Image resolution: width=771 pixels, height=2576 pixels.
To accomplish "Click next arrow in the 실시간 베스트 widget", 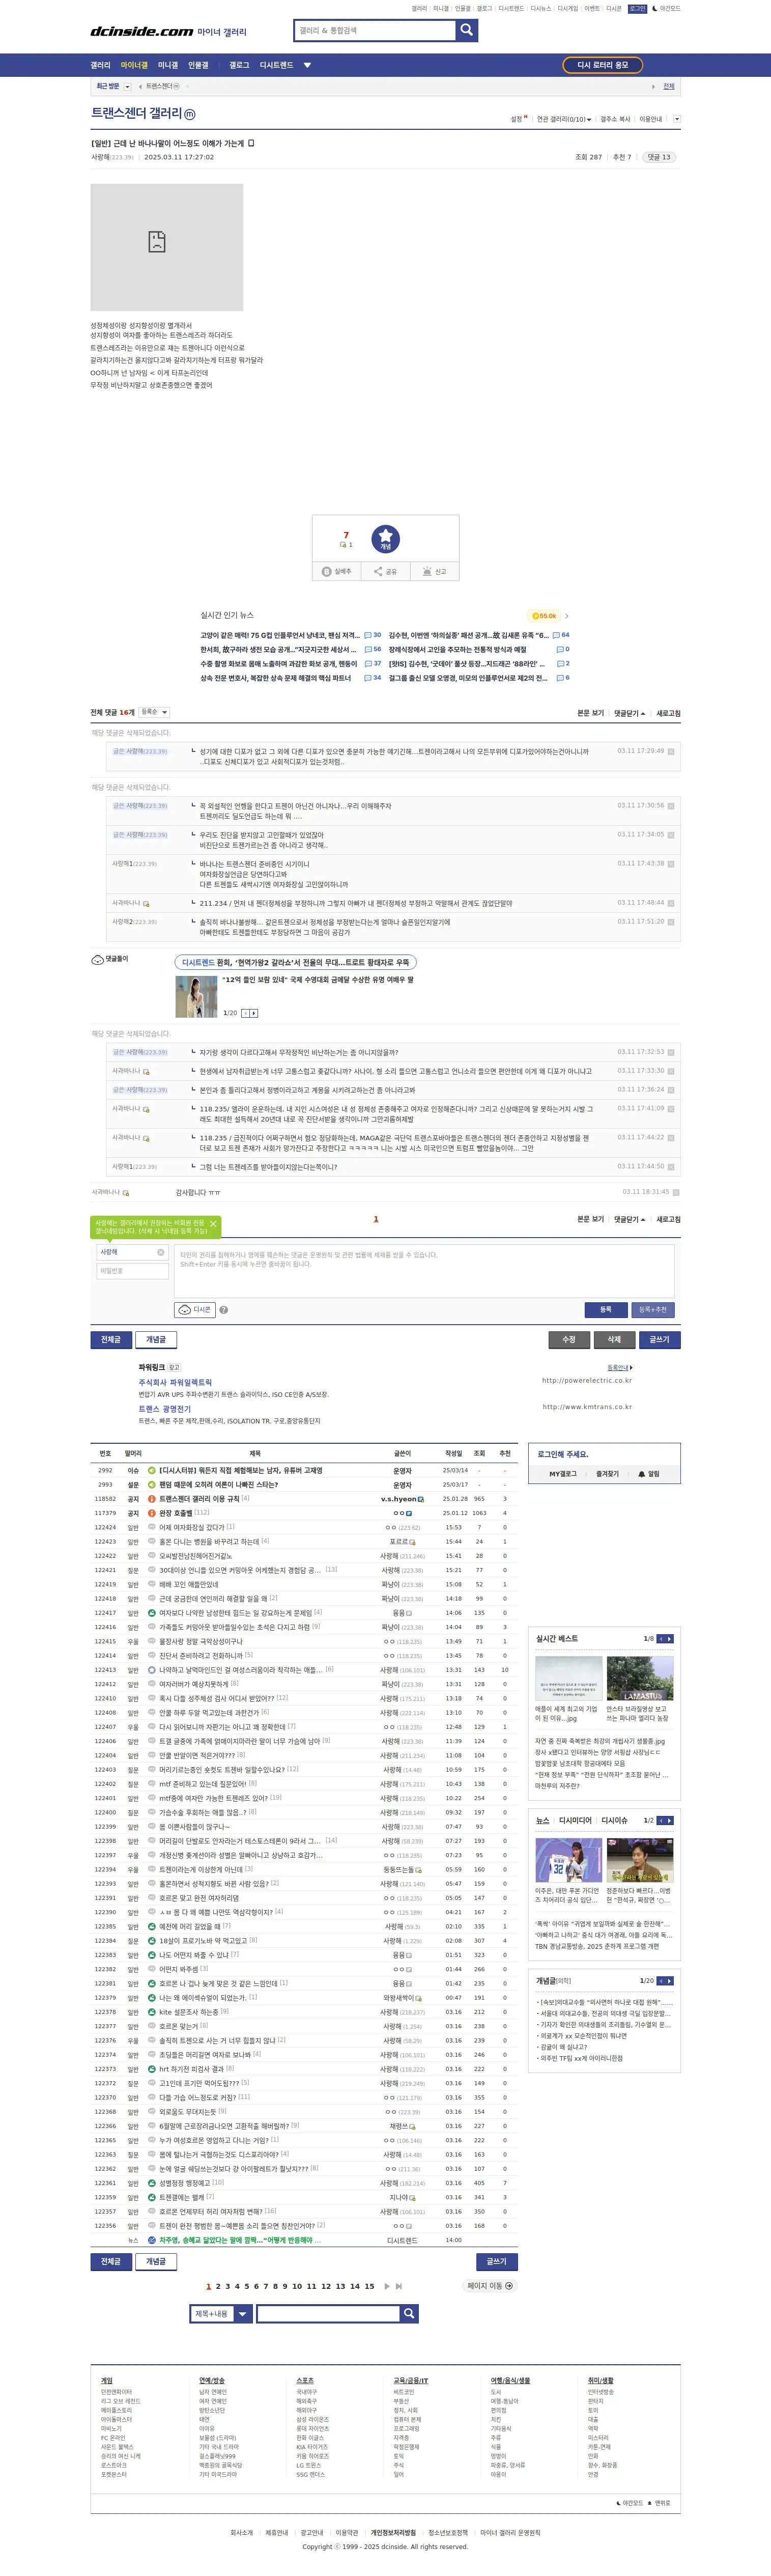I will pos(669,1638).
